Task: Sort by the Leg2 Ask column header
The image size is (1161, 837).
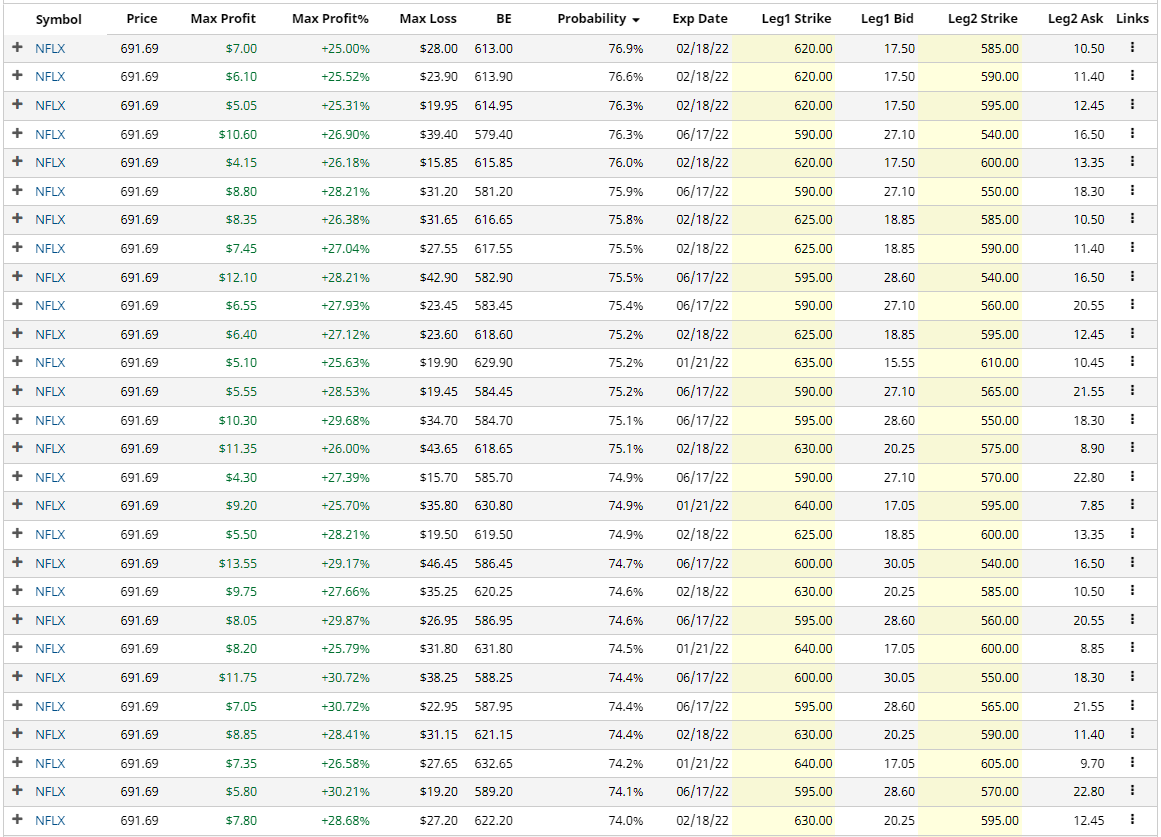Action: tap(1075, 19)
